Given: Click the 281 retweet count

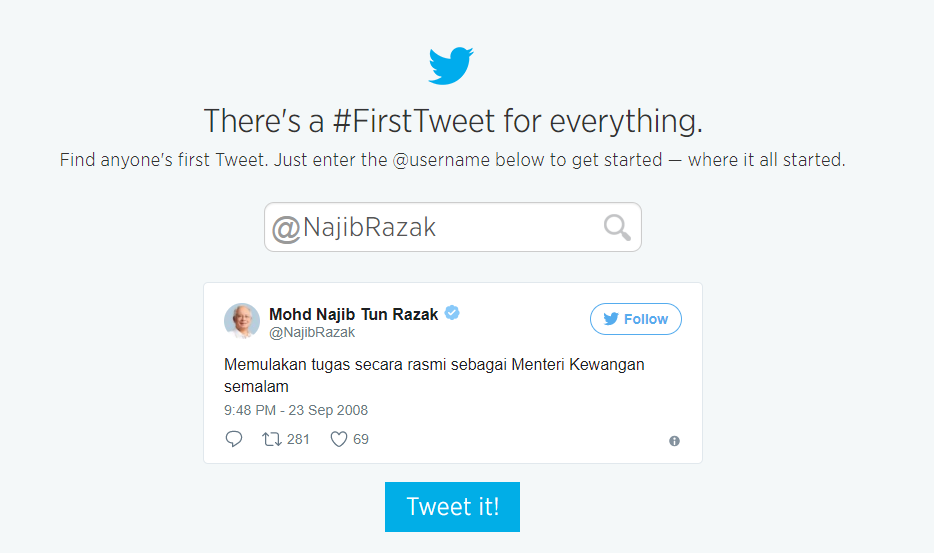Looking at the screenshot, I should (x=298, y=439).
